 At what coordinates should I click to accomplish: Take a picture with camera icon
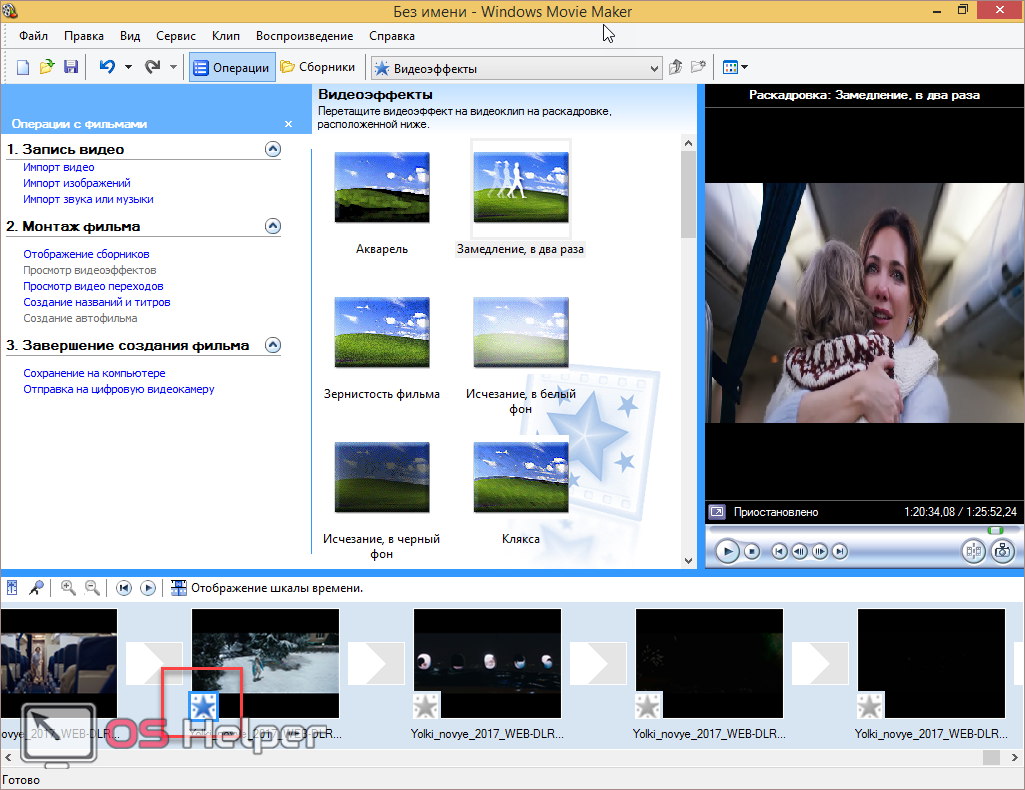pos(1002,551)
